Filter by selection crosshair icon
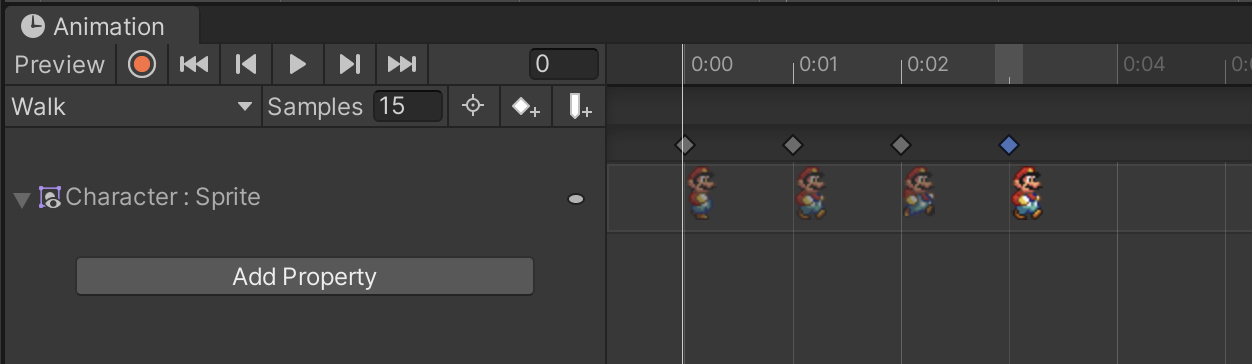 473,106
